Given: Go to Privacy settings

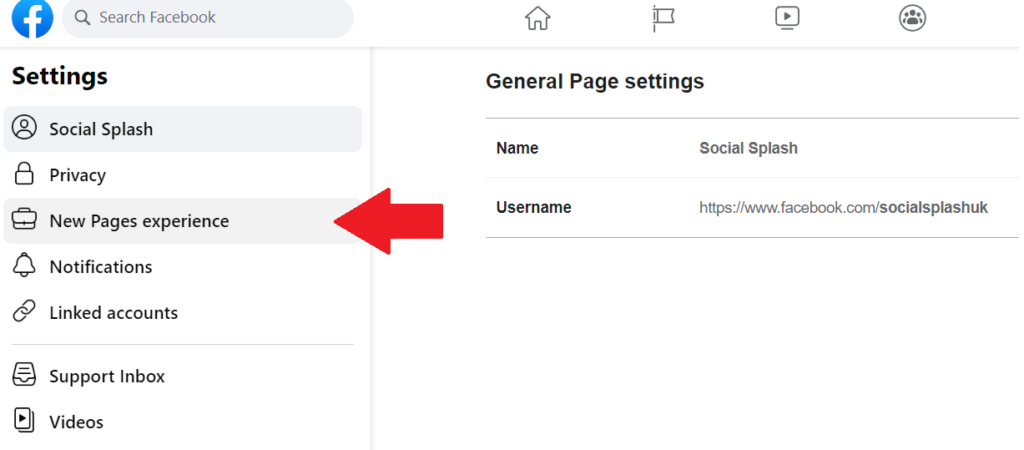Looking at the screenshot, I should (x=183, y=175).
